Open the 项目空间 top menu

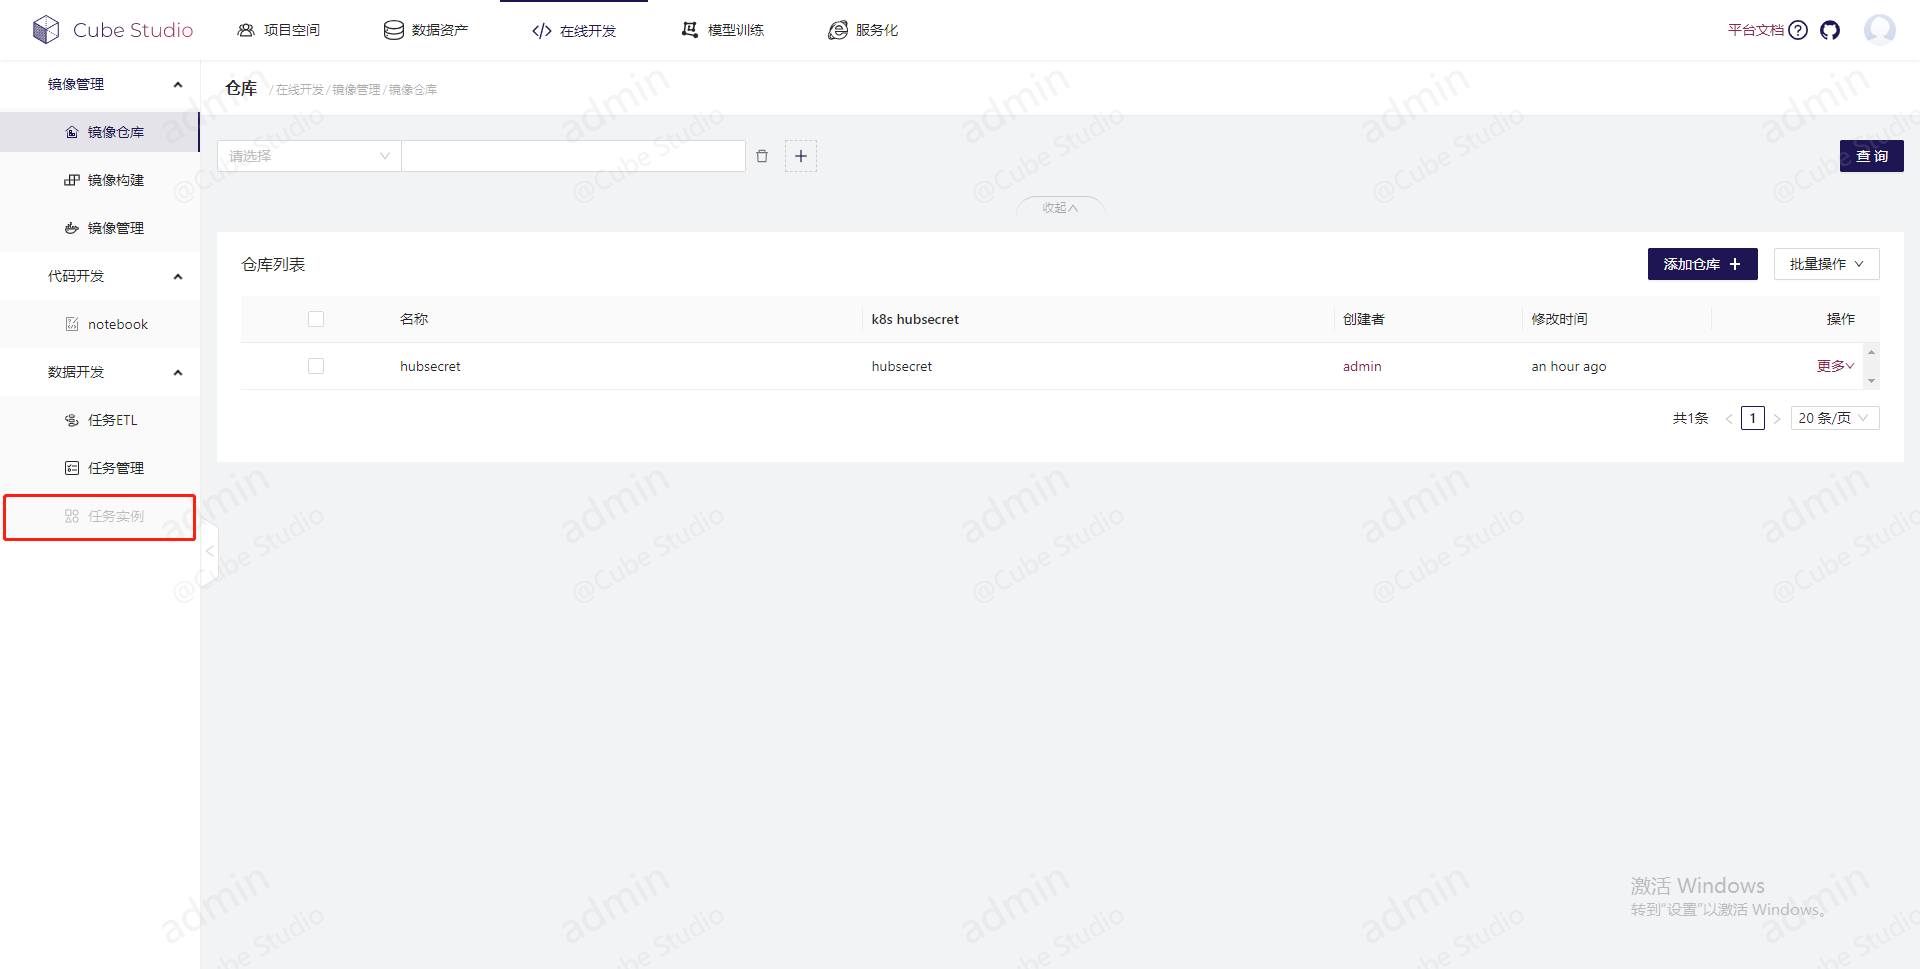pyautogui.click(x=278, y=30)
